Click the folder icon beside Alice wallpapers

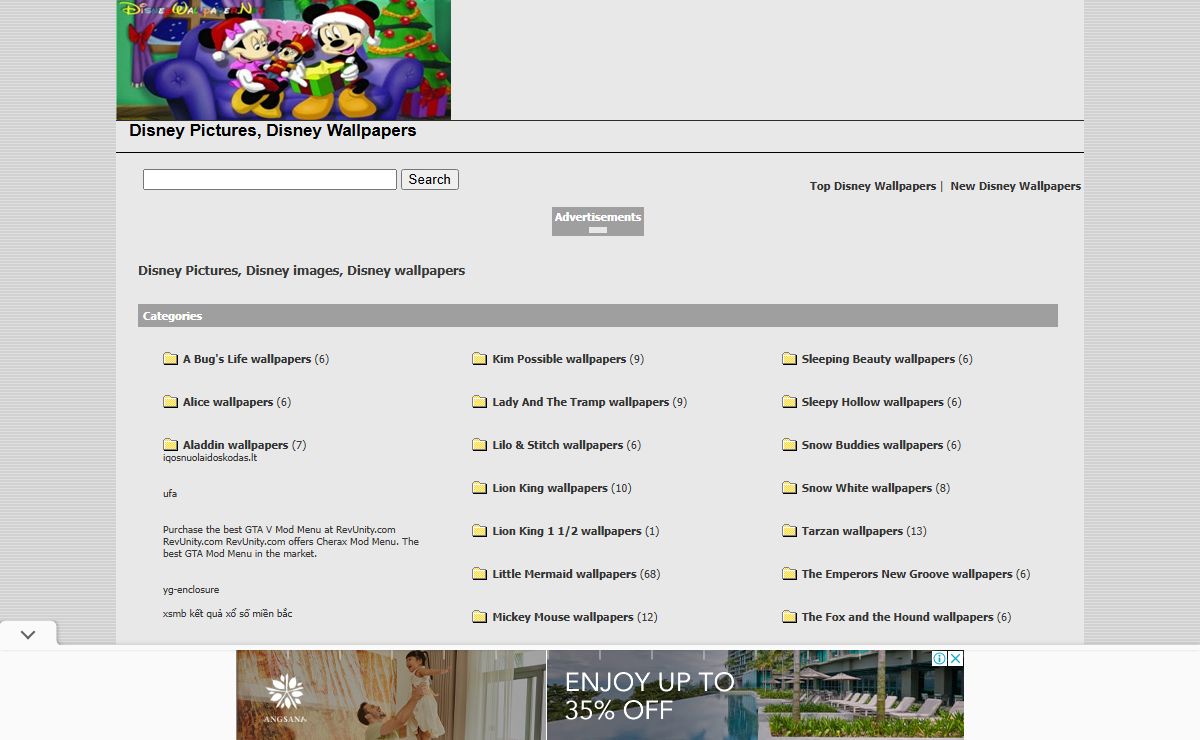170,402
